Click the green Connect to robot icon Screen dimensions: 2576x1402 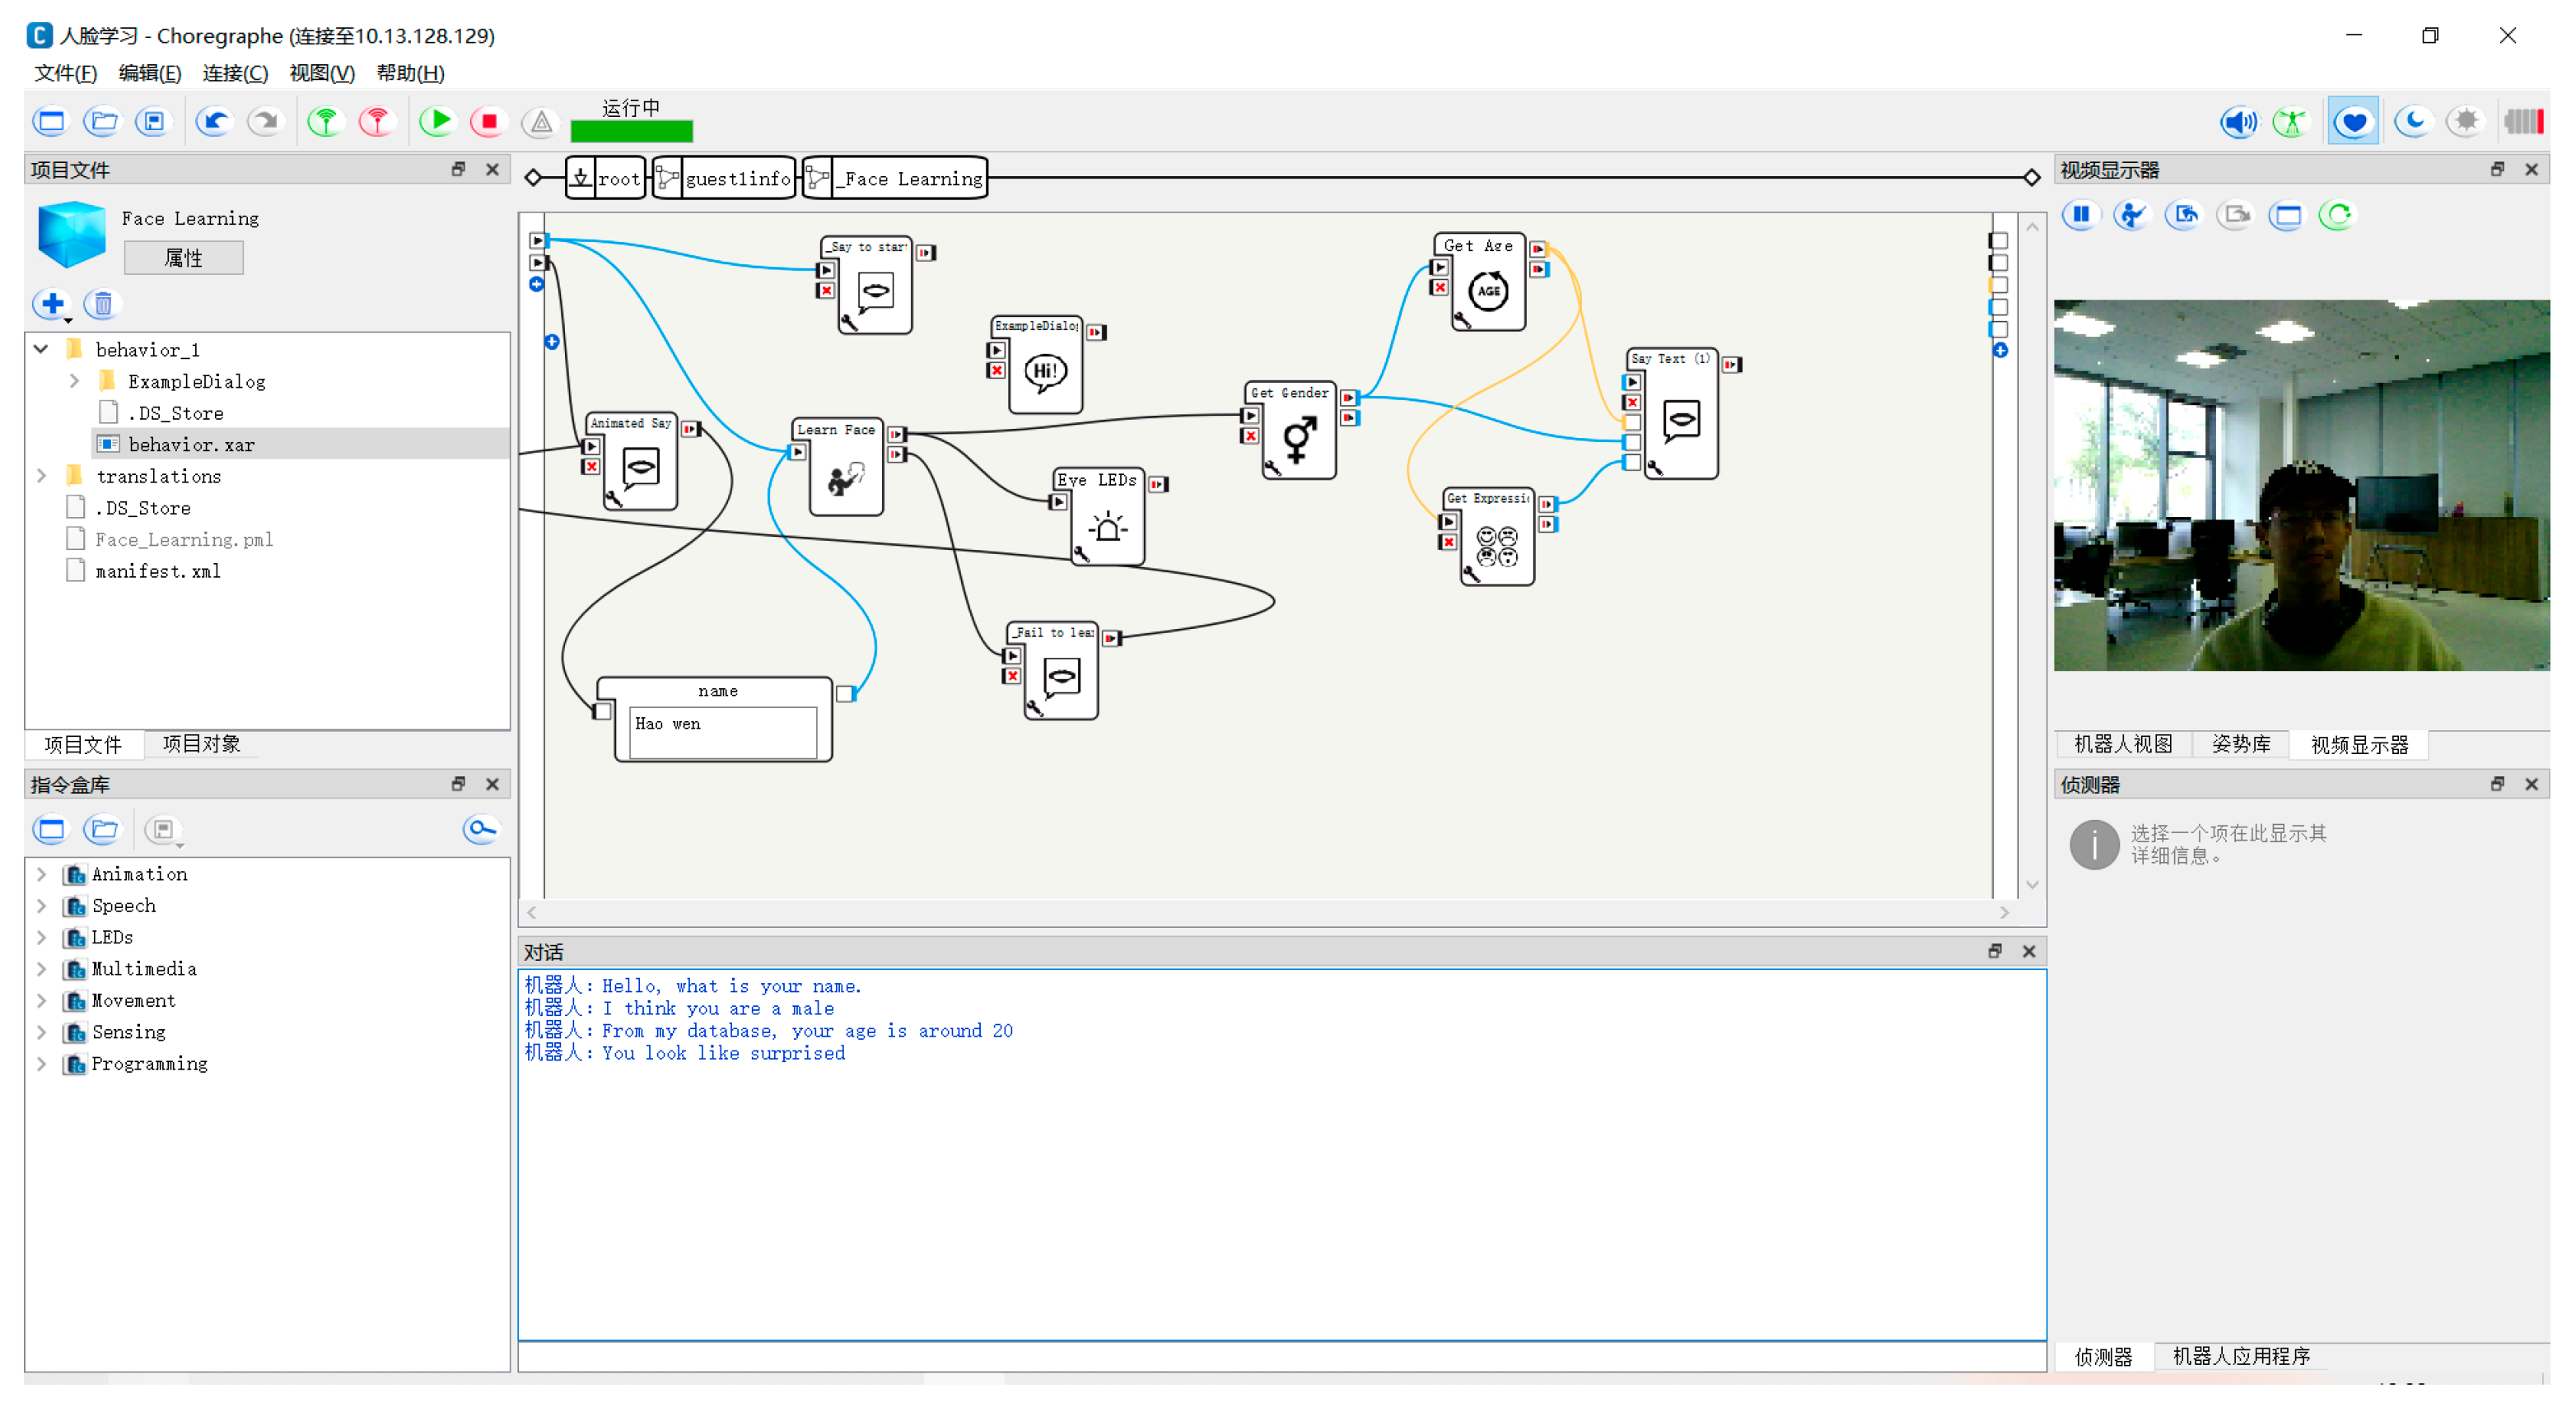click(325, 121)
